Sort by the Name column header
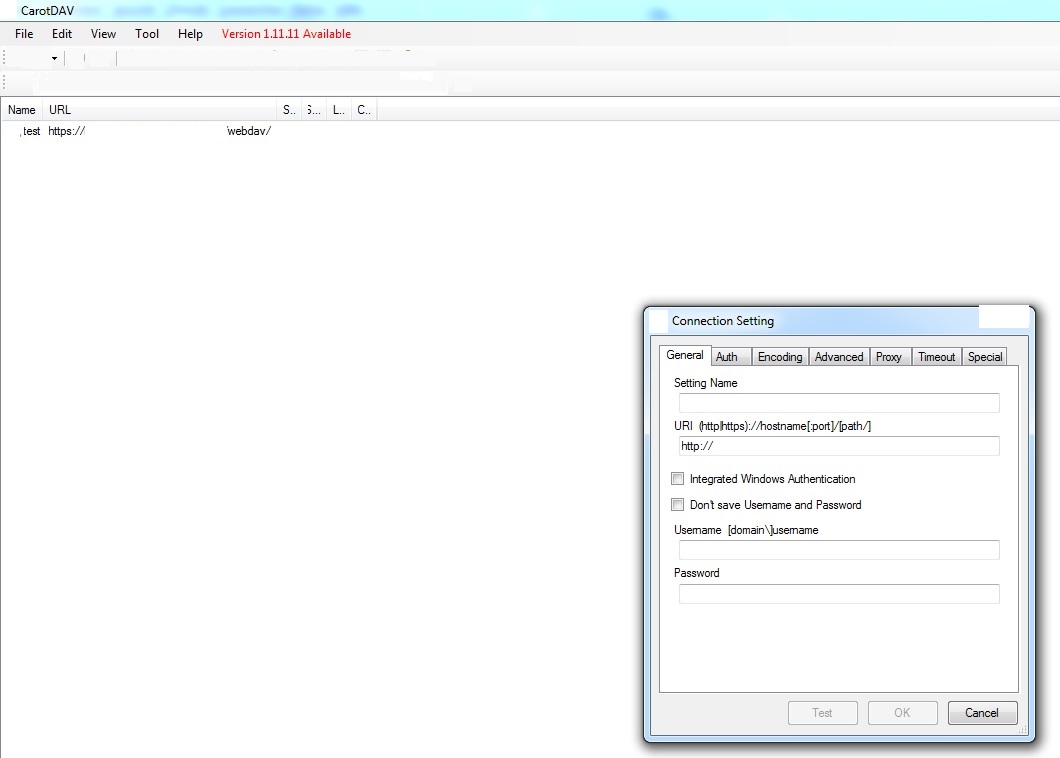Viewport: 1060px width, 758px height. (x=22, y=110)
